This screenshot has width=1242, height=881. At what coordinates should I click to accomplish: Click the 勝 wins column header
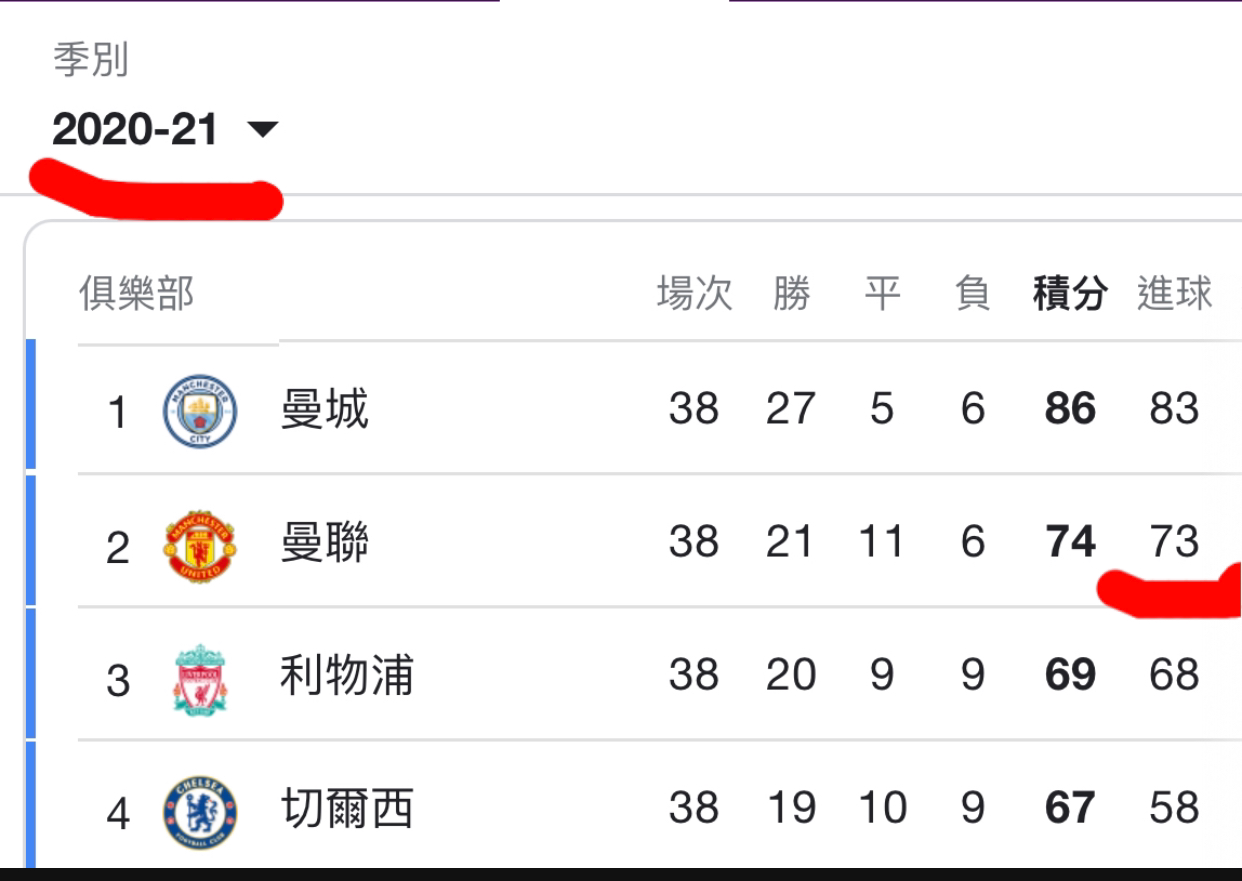(791, 294)
